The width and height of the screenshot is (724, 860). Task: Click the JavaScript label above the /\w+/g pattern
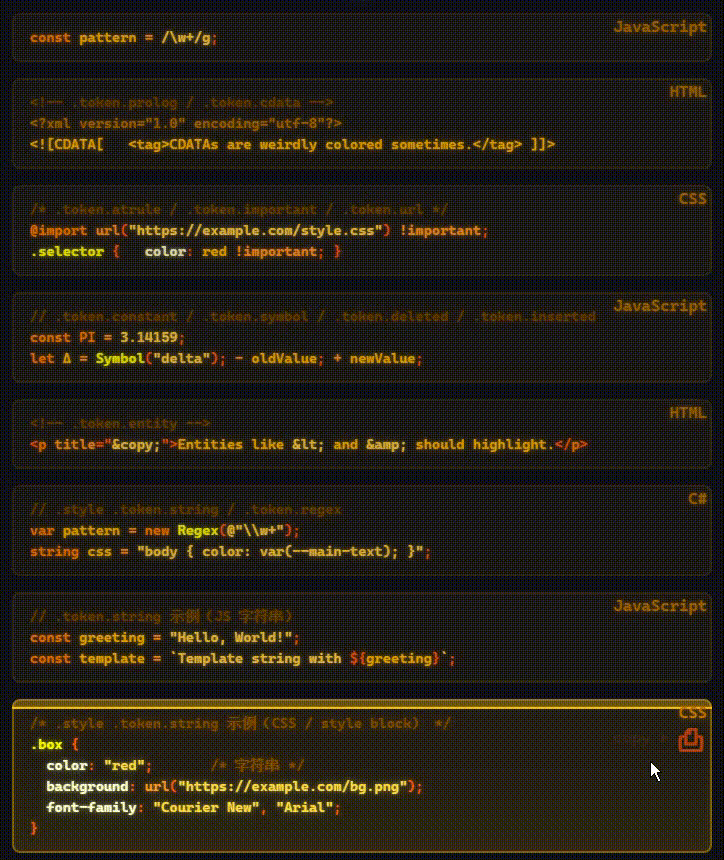[x=660, y=27]
